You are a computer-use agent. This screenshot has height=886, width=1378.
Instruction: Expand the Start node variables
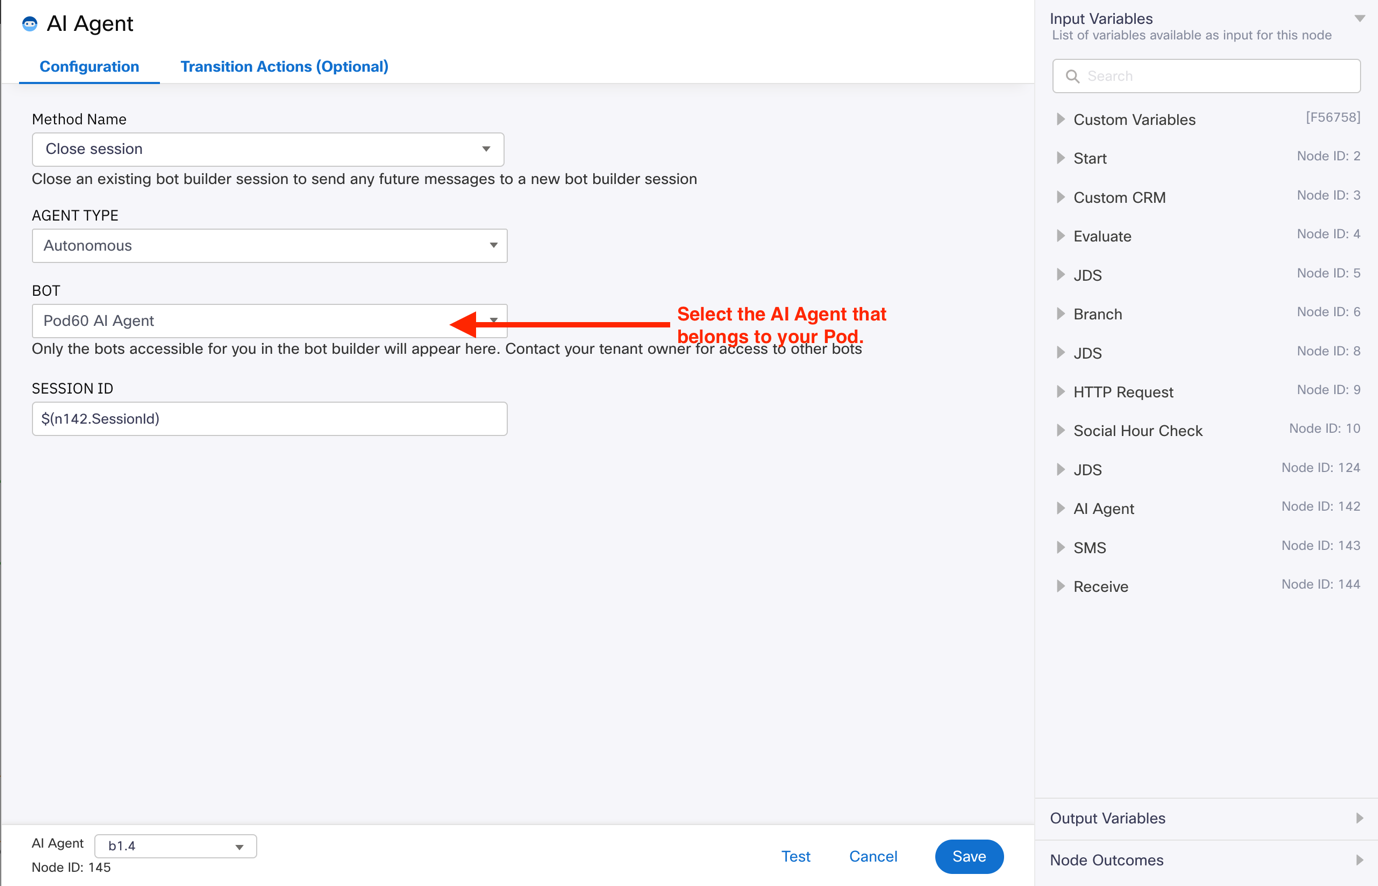click(1061, 159)
